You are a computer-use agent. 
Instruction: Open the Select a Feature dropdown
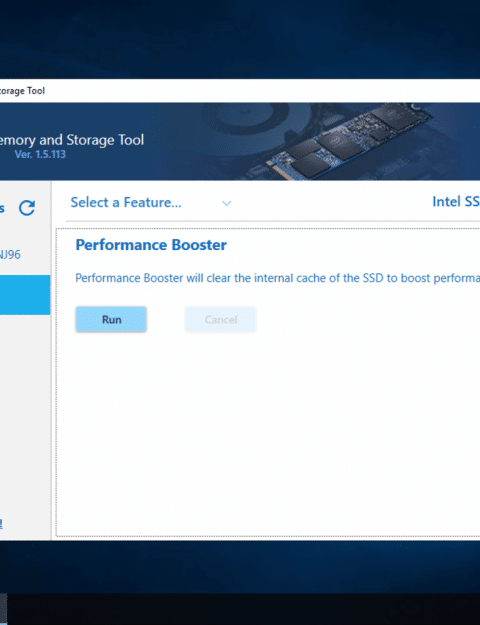coord(151,203)
